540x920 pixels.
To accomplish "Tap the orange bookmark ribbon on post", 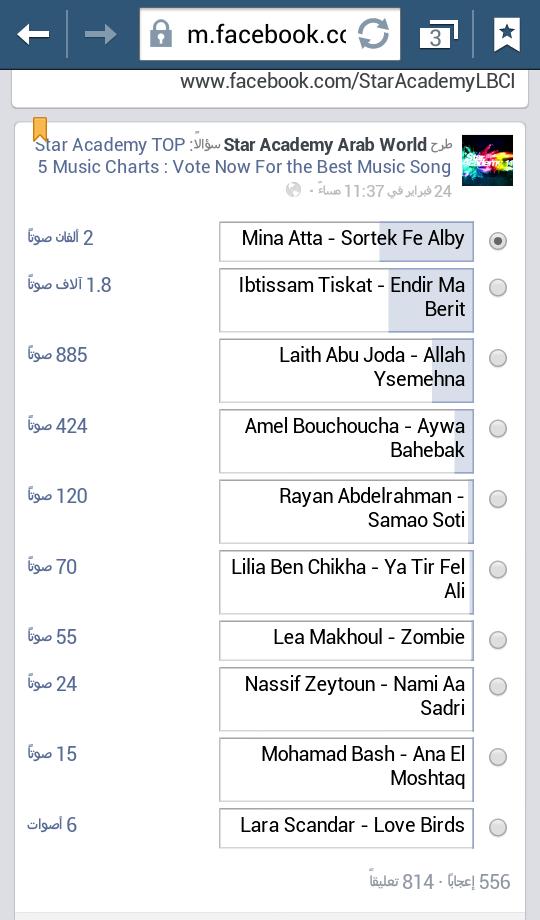I will coord(39,129).
